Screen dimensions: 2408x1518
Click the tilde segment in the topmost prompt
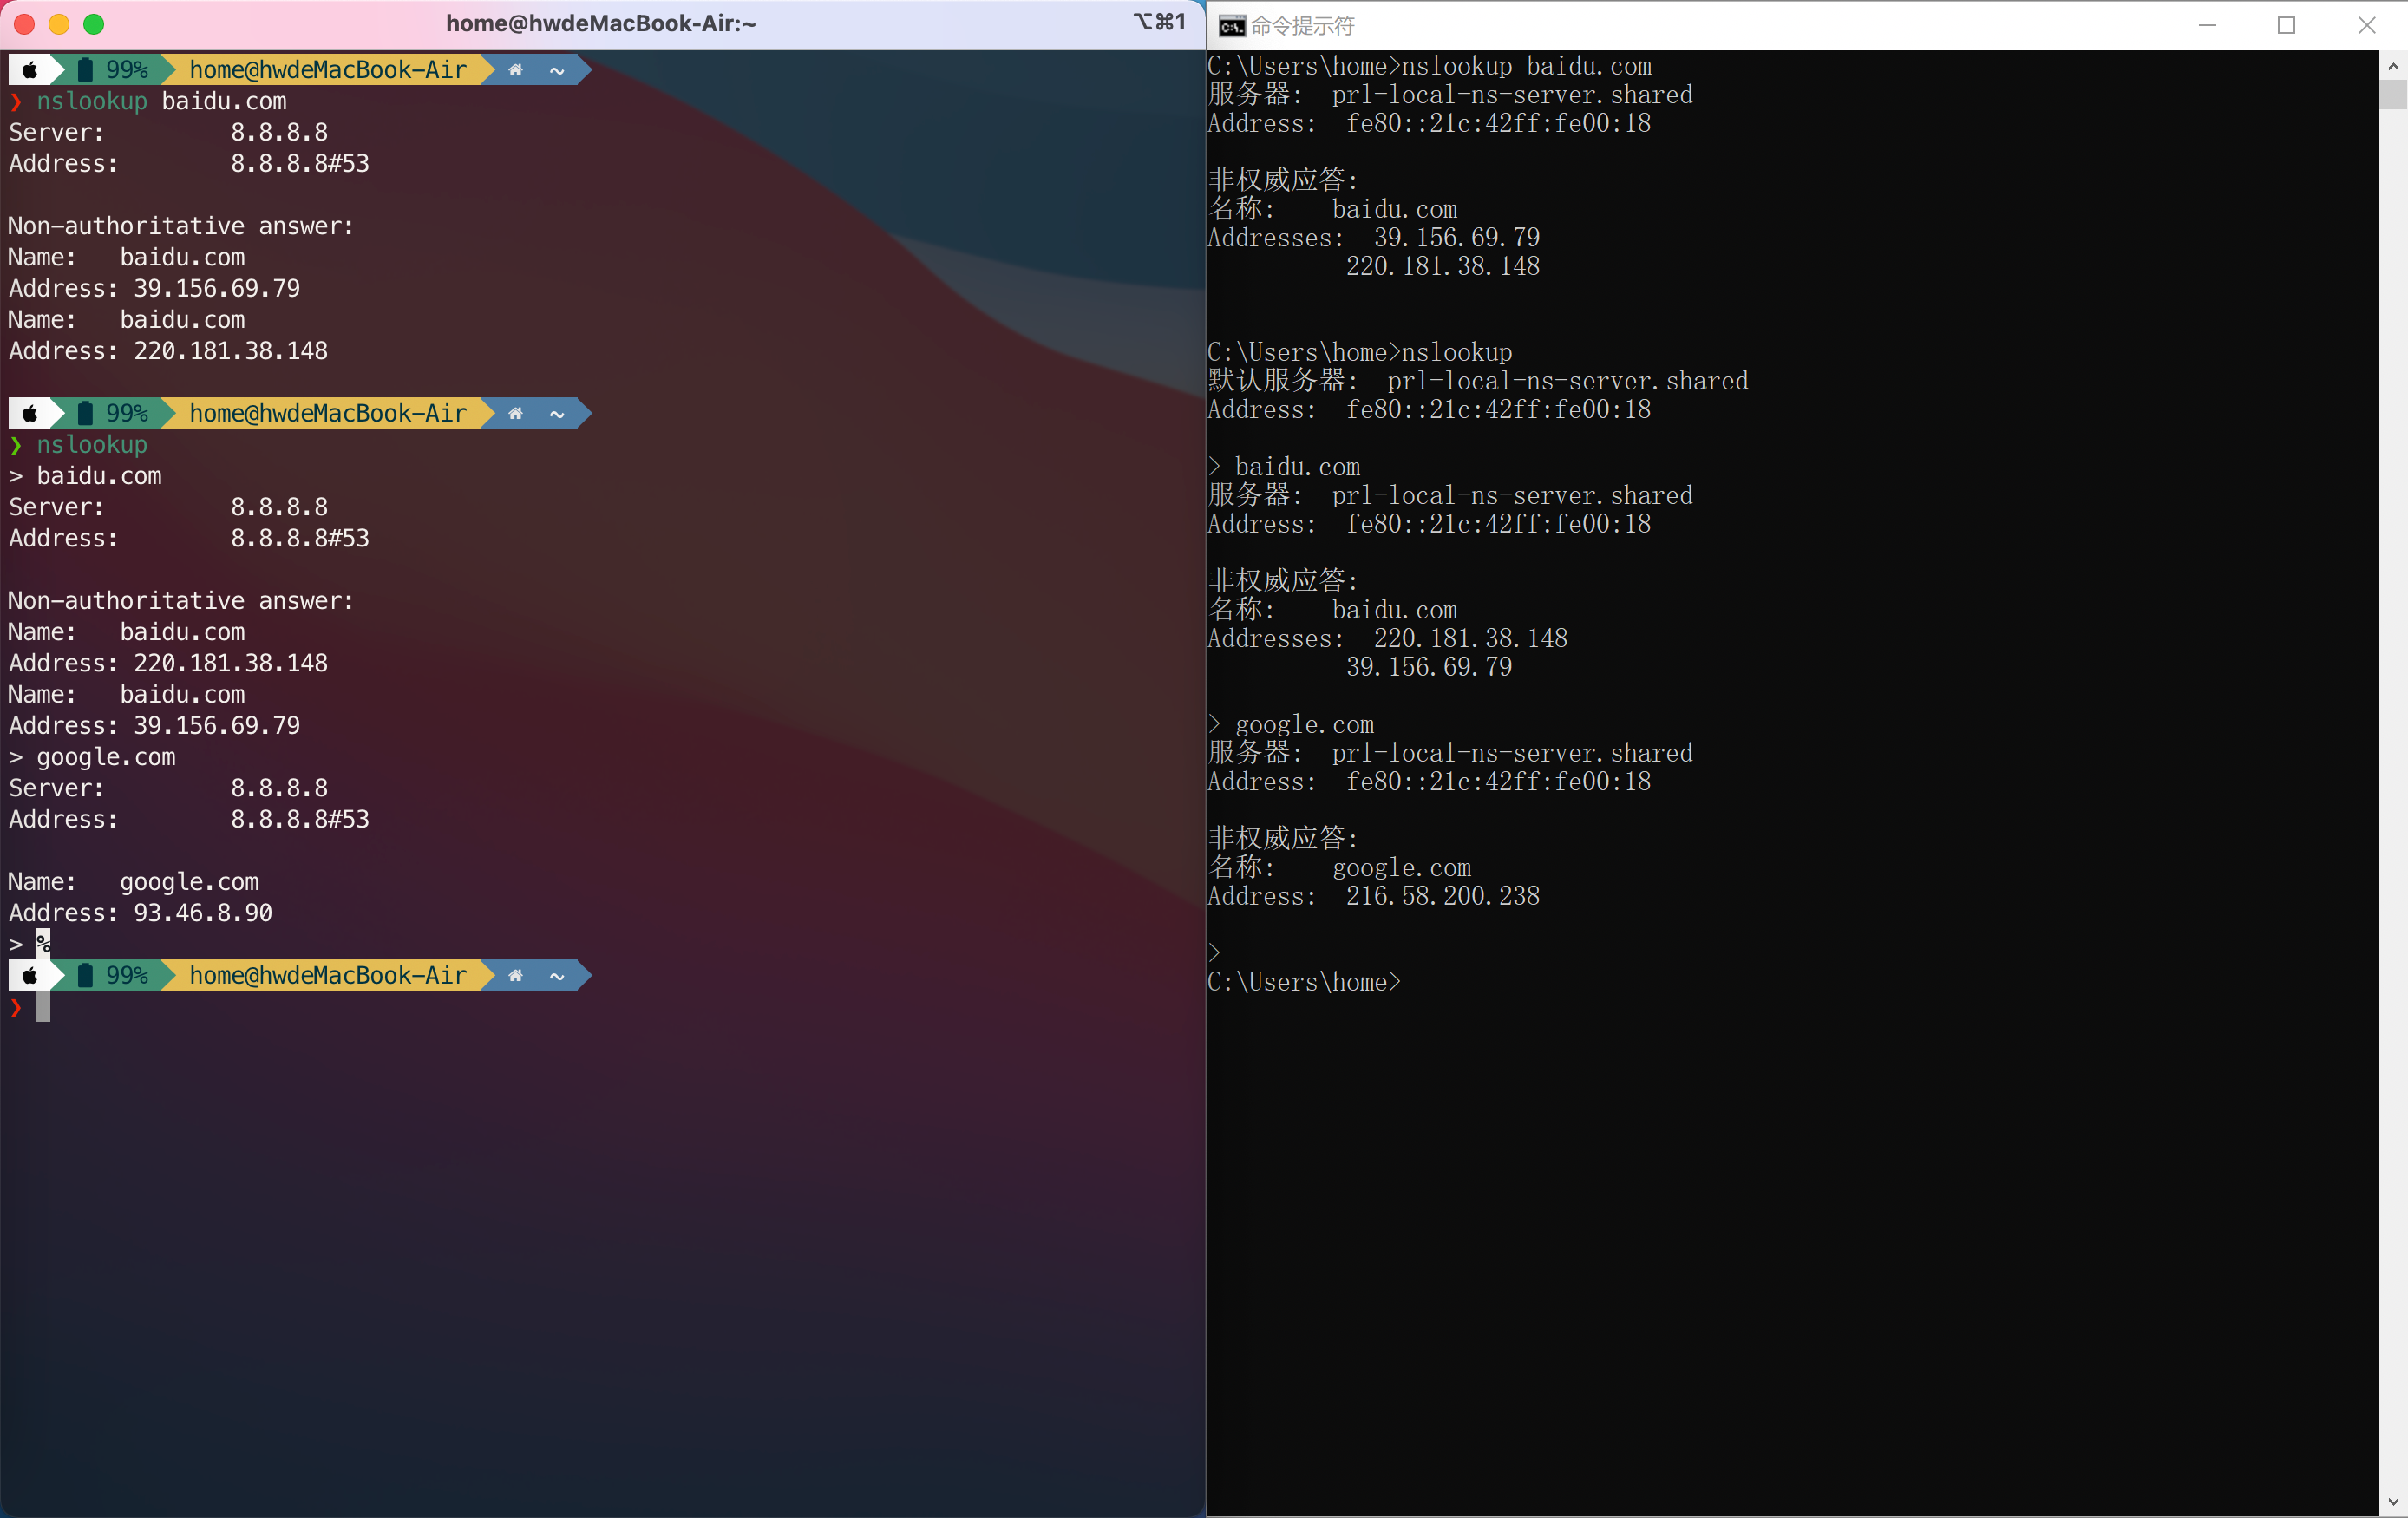pos(557,70)
